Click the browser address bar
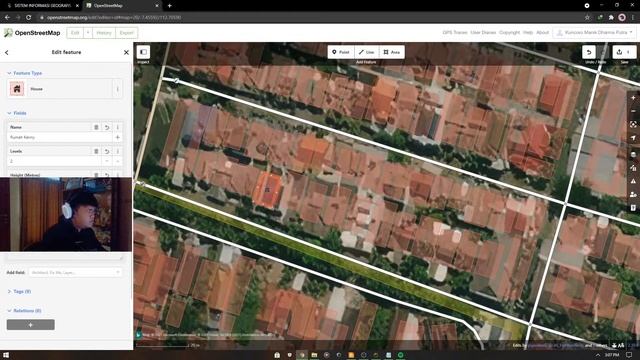Screen dimensions: 640x360 (310, 18)
